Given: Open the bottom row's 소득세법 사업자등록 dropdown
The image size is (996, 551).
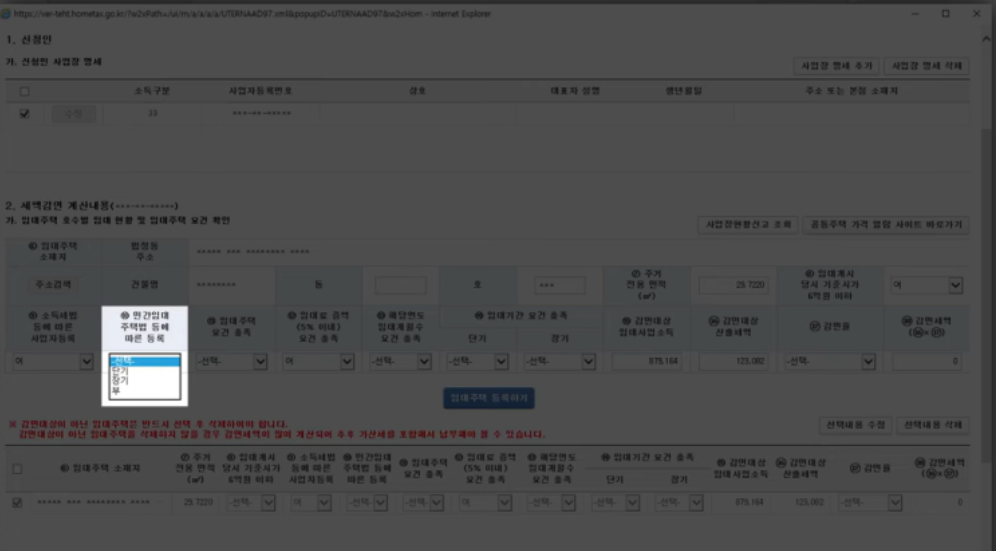Looking at the screenshot, I should click(x=311, y=502).
